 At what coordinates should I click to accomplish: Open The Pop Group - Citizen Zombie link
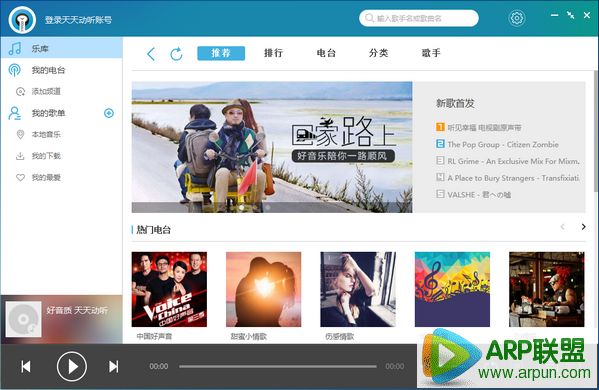(x=503, y=144)
